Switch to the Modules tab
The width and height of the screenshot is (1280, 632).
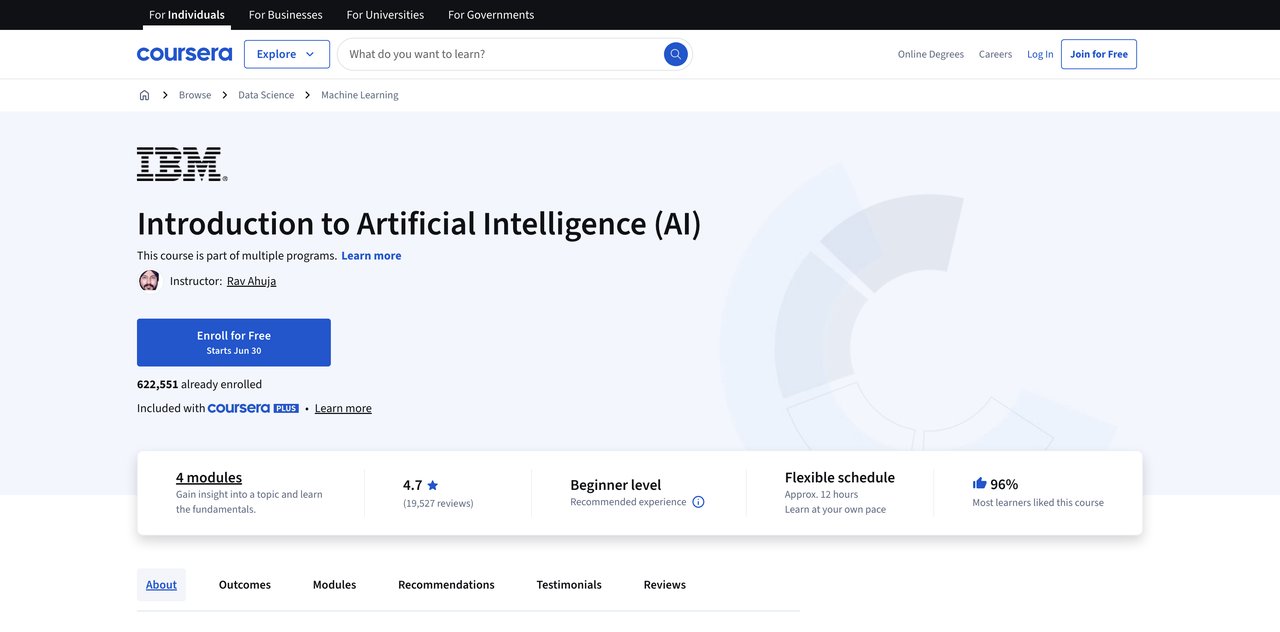(x=334, y=585)
